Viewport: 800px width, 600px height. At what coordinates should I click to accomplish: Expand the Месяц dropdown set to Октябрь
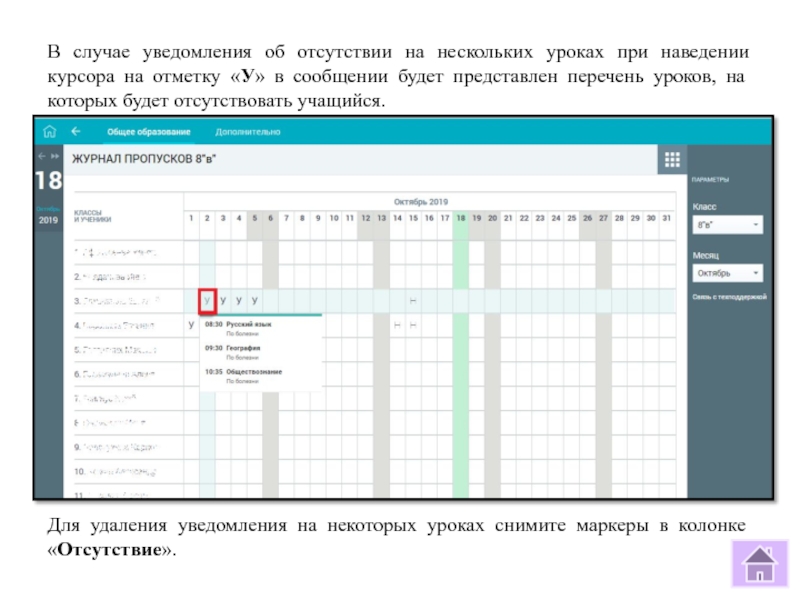click(727, 272)
